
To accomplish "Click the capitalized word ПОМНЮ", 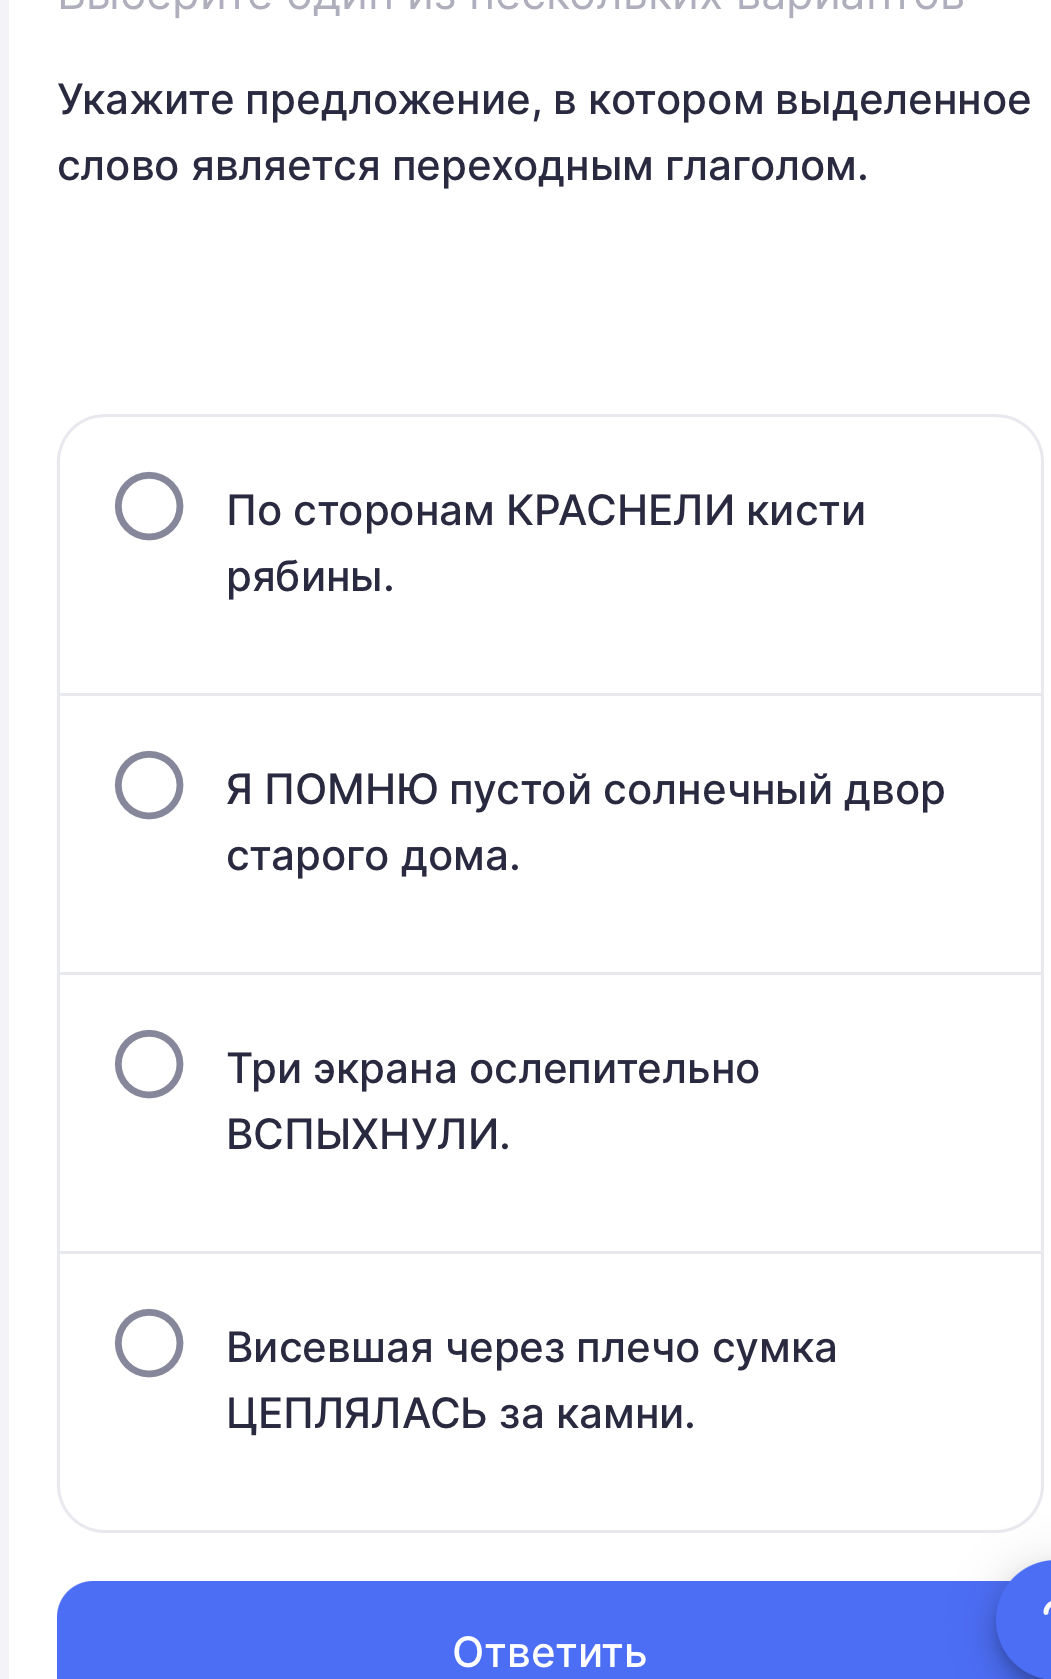I will coord(352,790).
